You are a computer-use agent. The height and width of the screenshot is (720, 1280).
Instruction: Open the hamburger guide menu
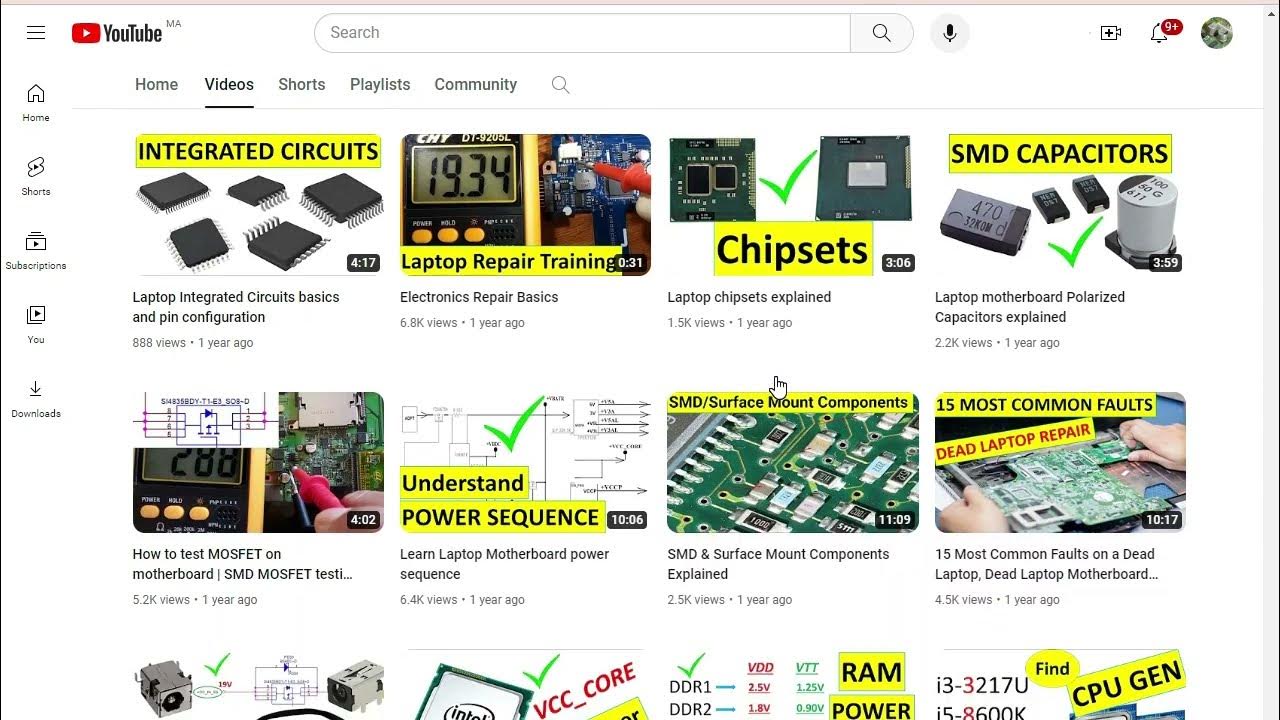pyautogui.click(x=36, y=33)
